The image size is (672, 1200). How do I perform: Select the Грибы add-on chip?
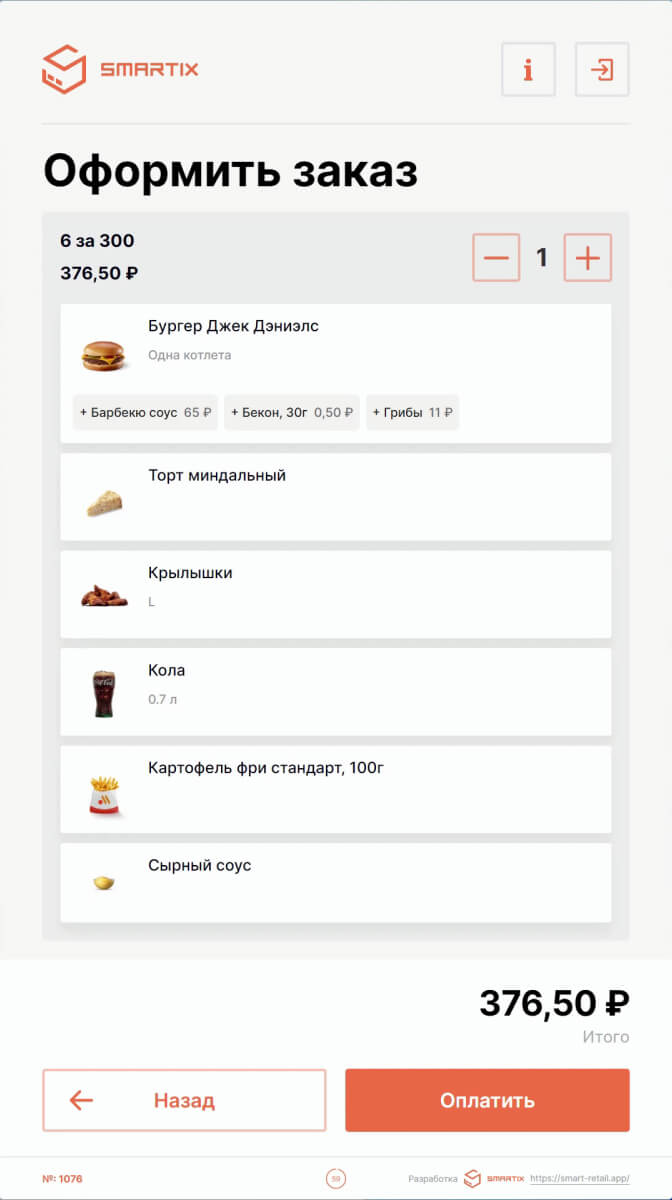(x=412, y=412)
